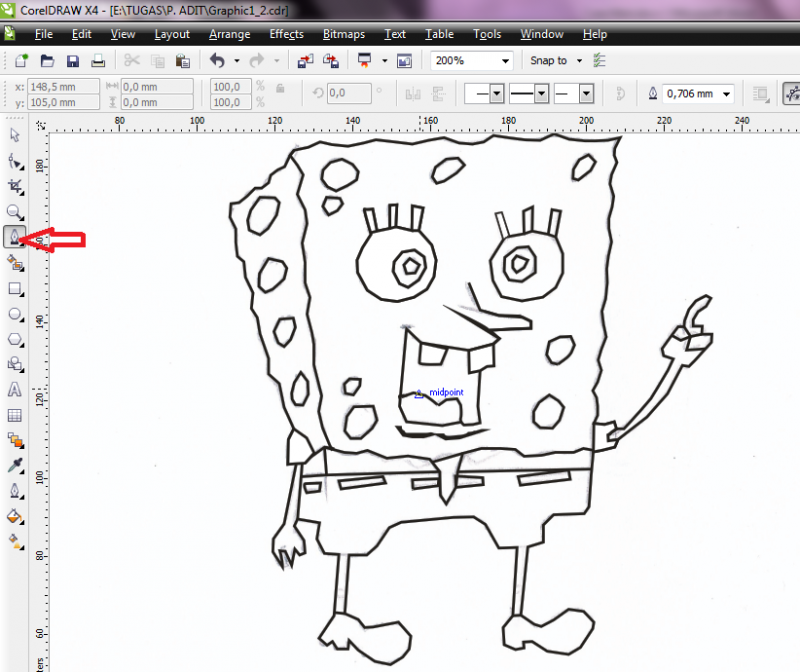Open the Edit menu
This screenshot has height=672, width=800.
tap(82, 34)
